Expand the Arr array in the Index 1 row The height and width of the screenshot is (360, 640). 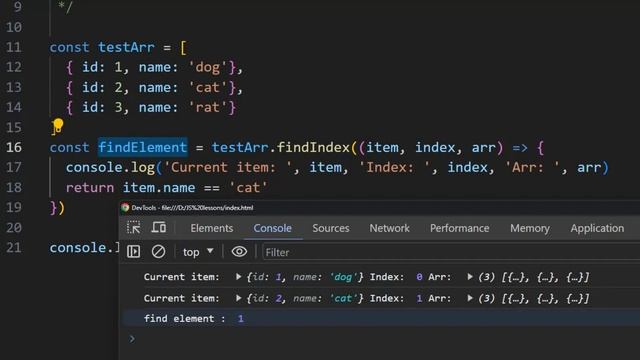[470, 298]
